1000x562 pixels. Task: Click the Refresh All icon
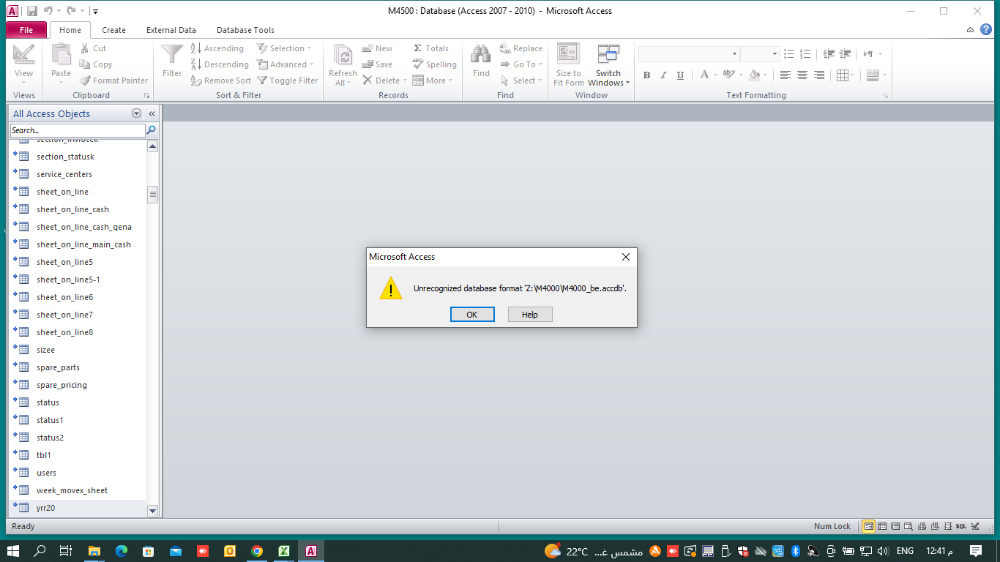(342, 55)
